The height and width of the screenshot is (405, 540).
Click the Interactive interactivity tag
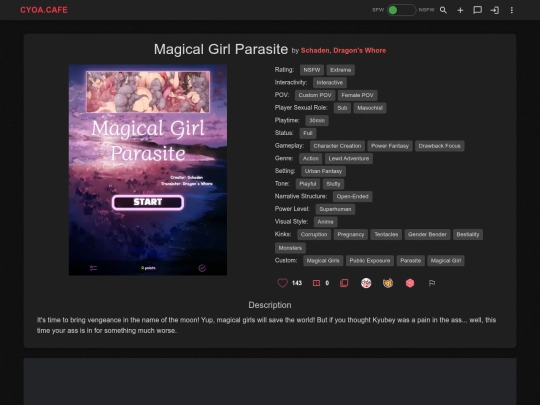pos(330,83)
